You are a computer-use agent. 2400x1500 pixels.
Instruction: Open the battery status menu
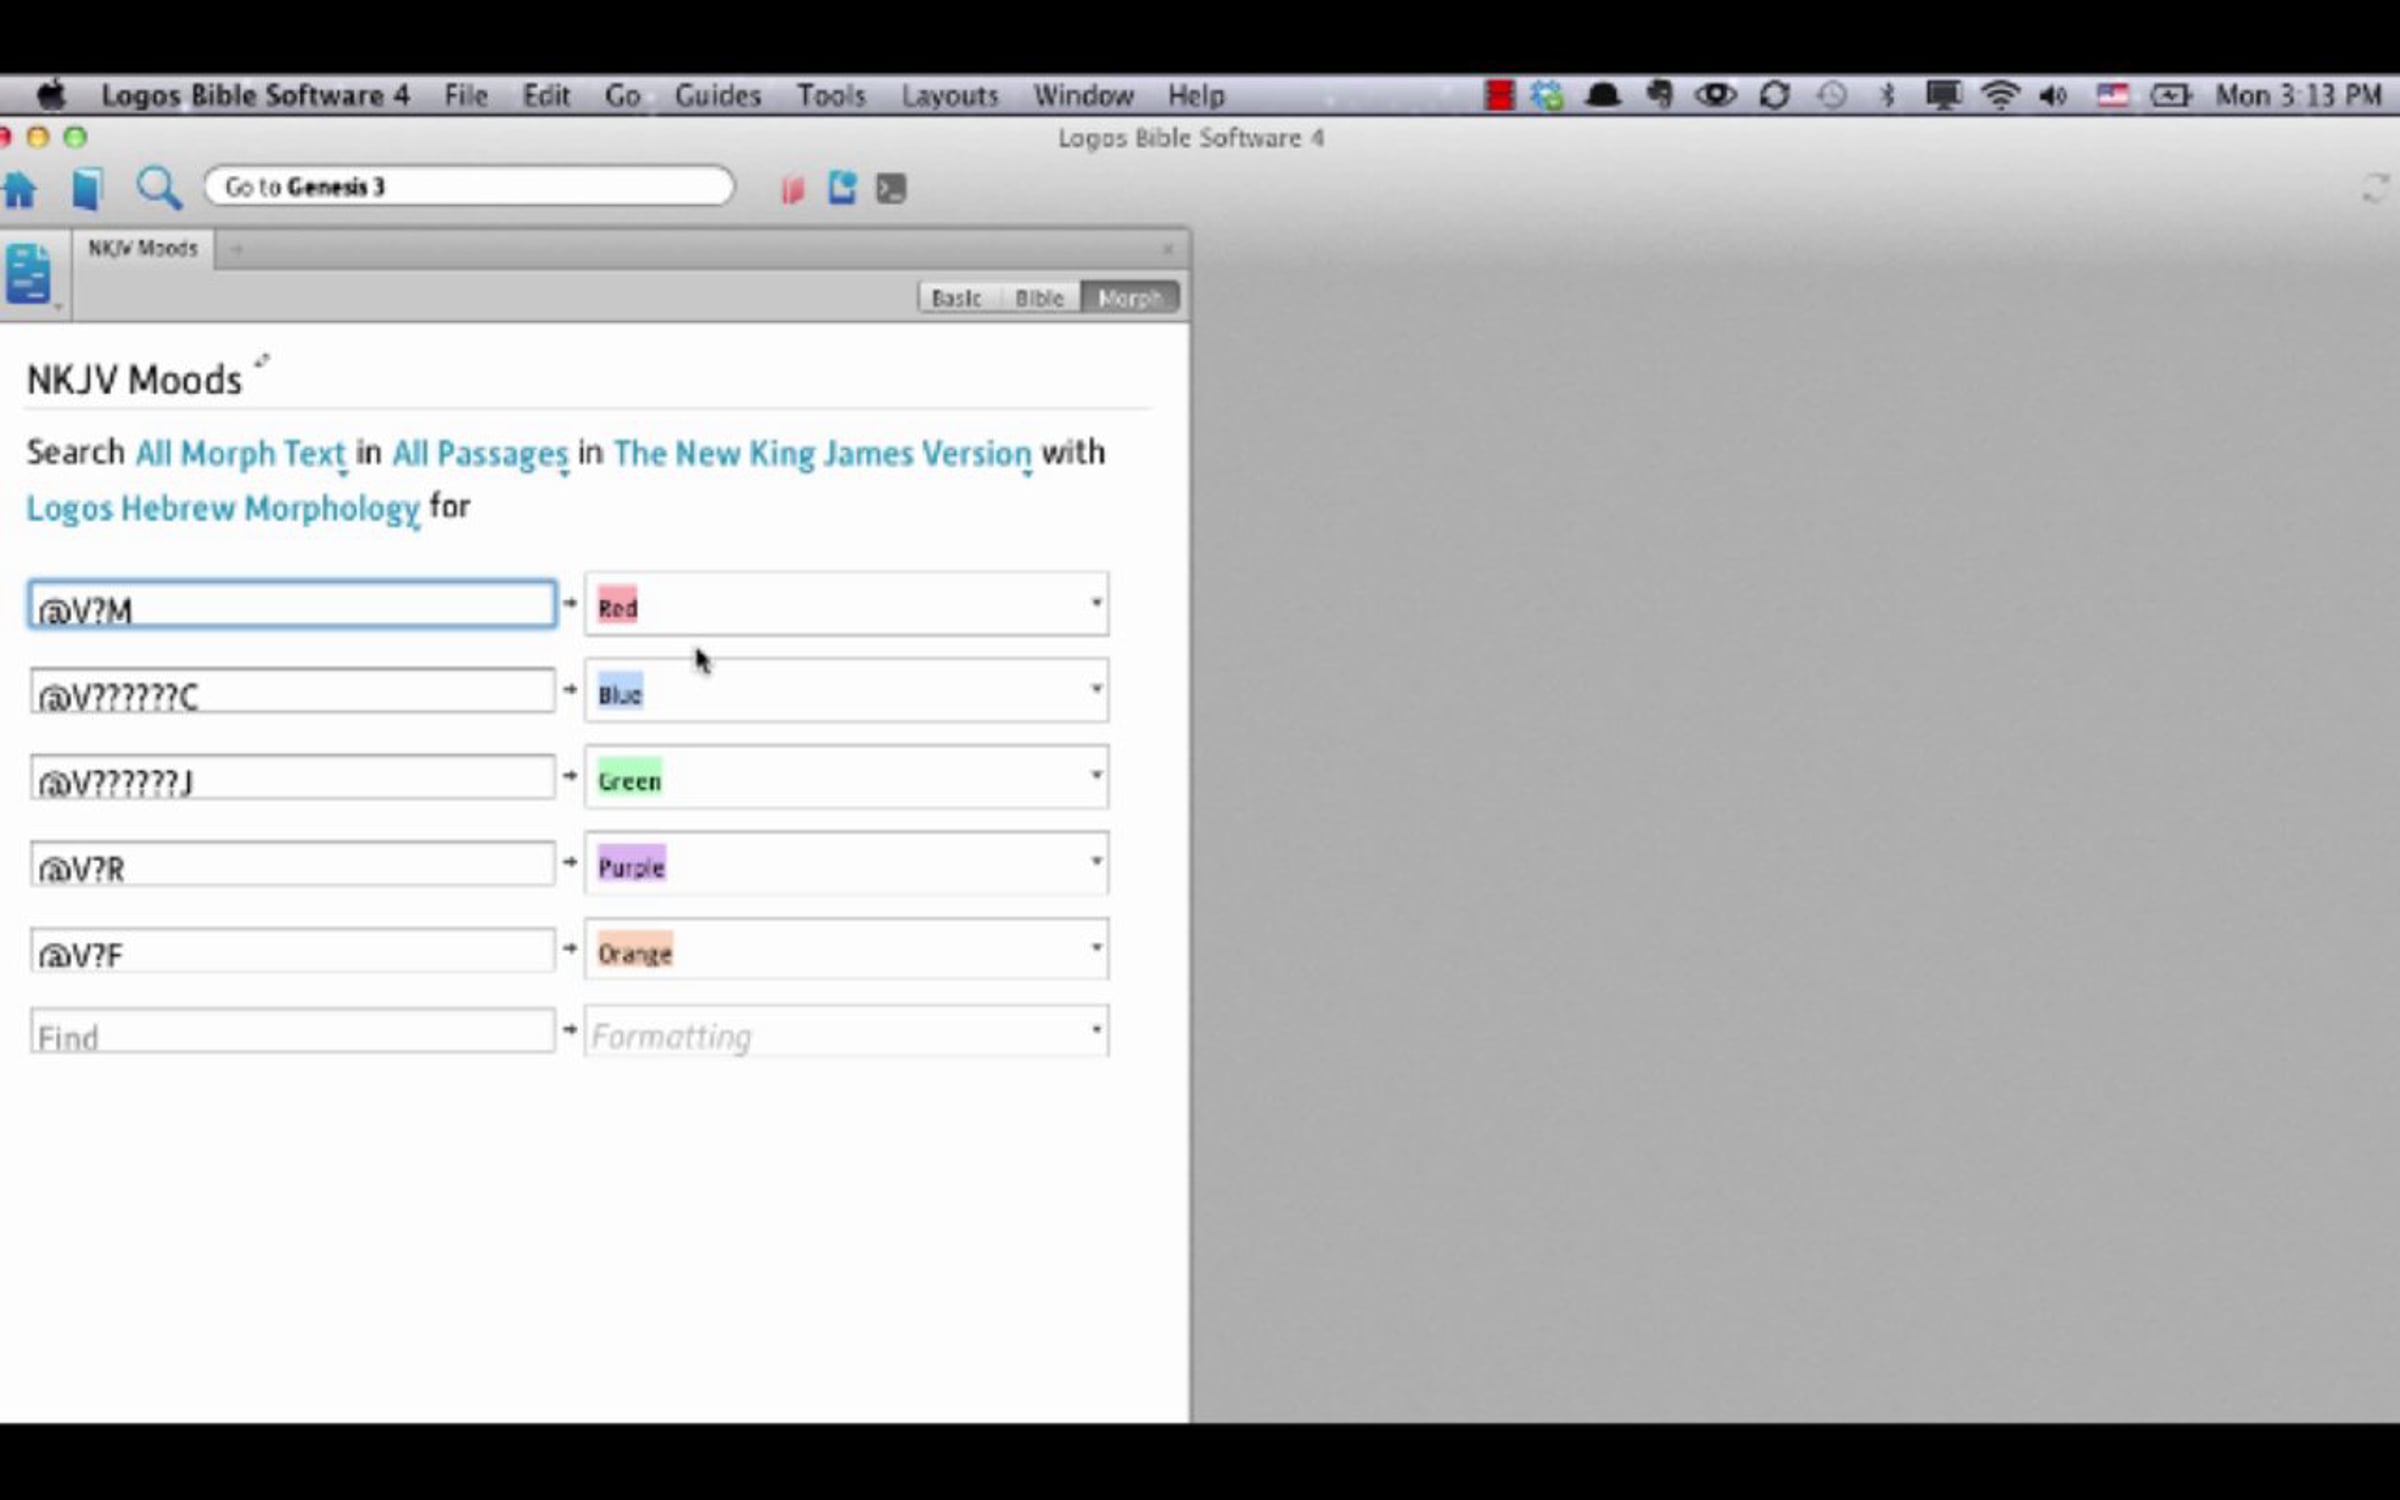[2170, 96]
